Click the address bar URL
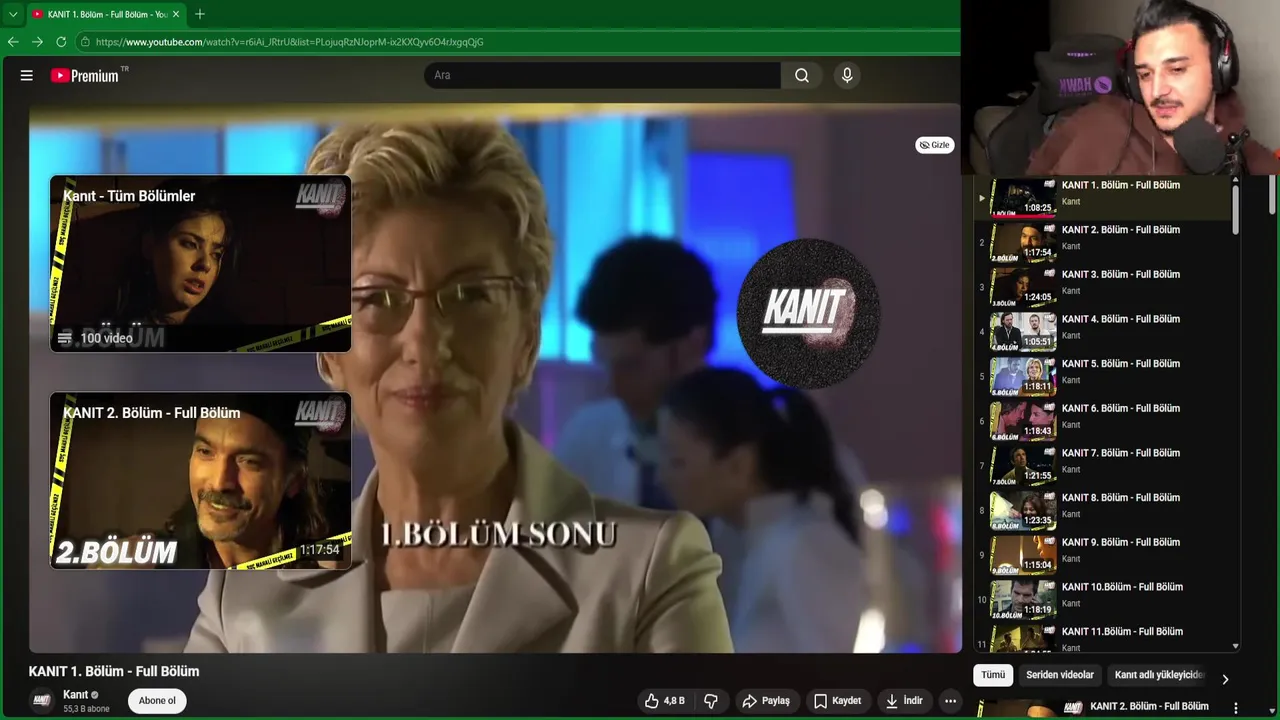Image resolution: width=1280 pixels, height=720 pixels. coord(290,42)
